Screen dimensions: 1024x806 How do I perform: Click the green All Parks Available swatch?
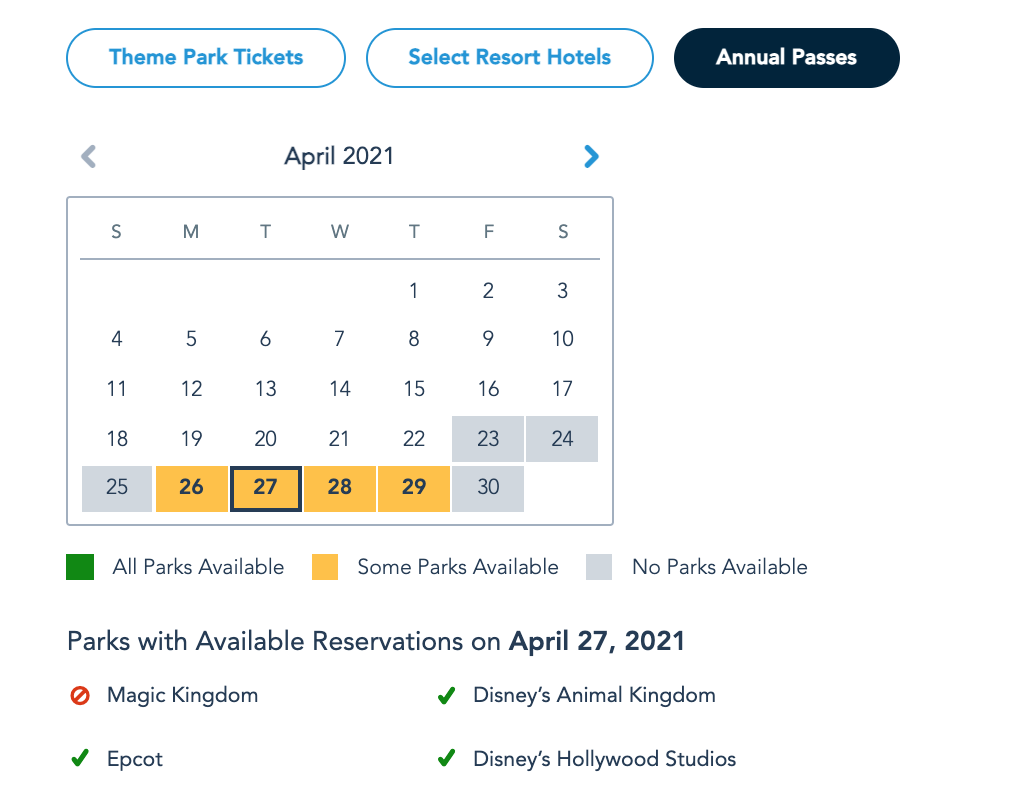pyautogui.click(x=80, y=567)
